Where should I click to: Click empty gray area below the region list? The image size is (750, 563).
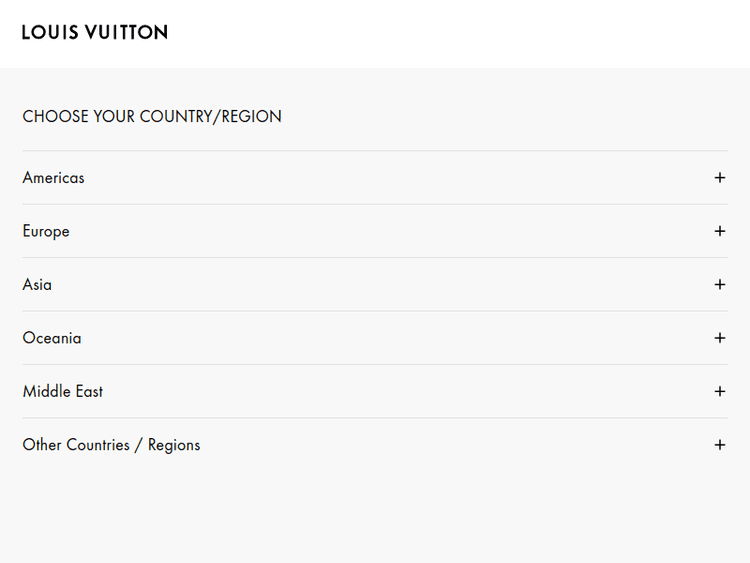click(x=375, y=515)
